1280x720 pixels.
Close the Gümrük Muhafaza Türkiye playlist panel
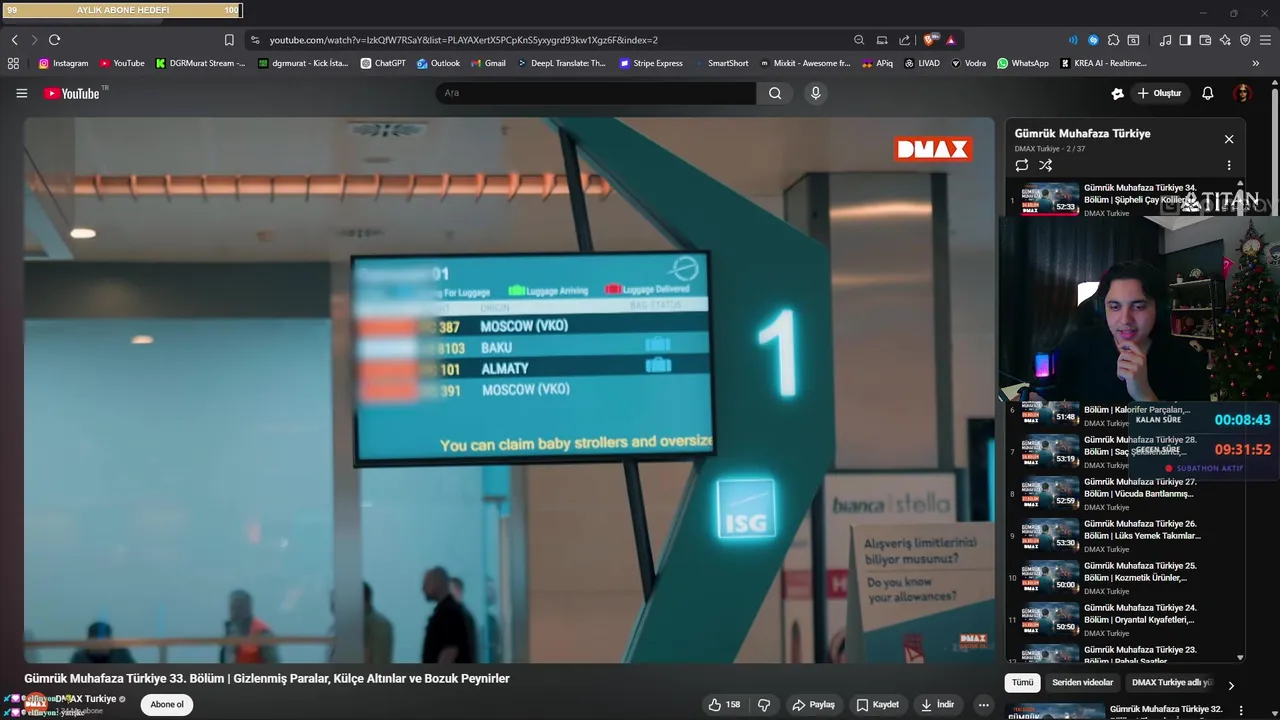pos(1229,139)
